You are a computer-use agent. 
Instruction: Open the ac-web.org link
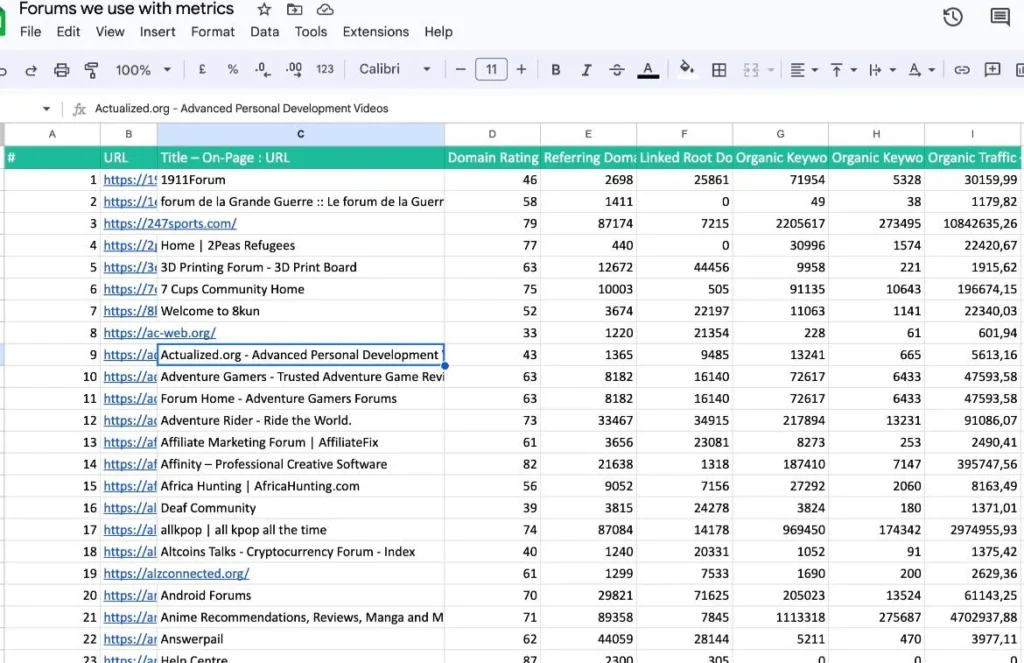click(x=159, y=333)
